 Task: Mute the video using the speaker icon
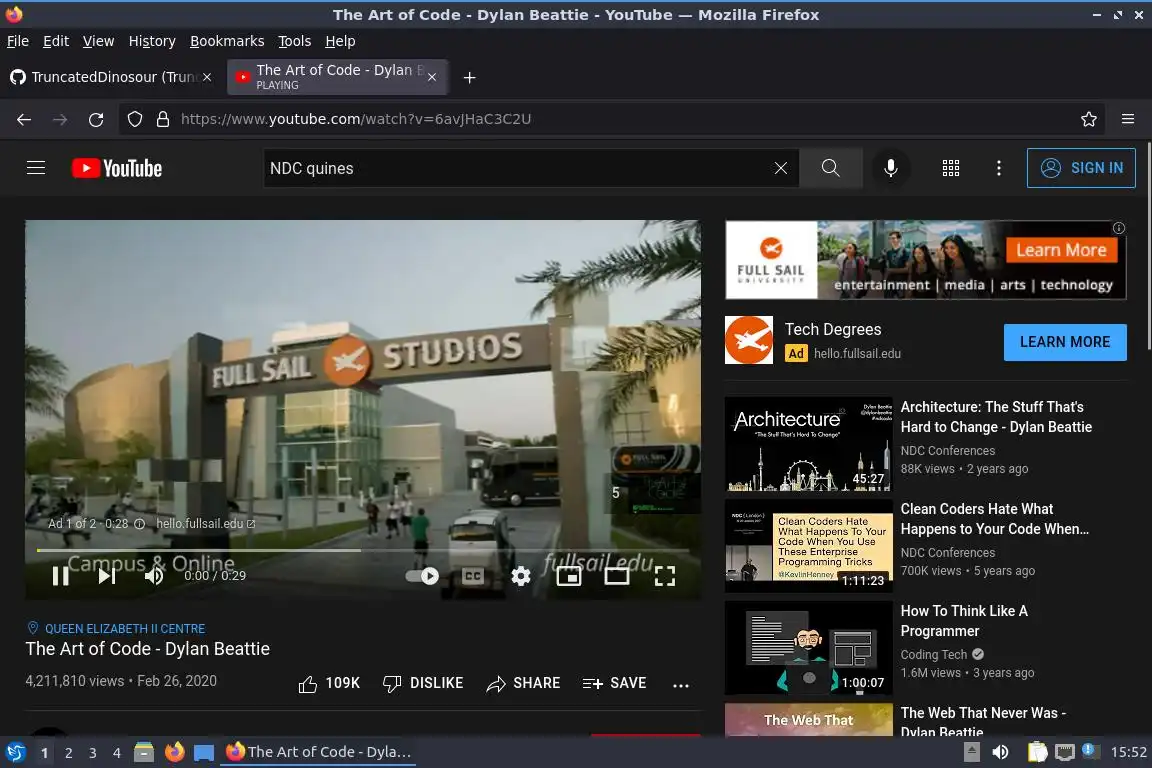click(x=154, y=576)
